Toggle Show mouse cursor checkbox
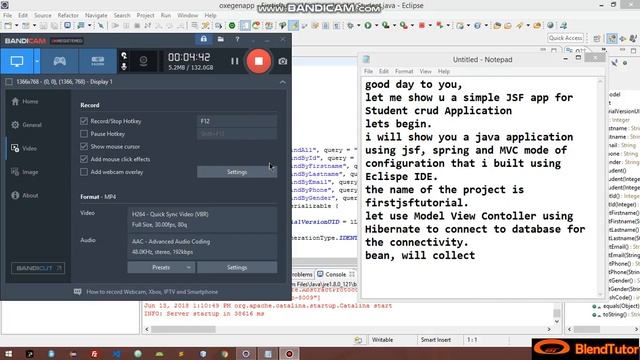This screenshot has height=360, width=640. coord(84,146)
